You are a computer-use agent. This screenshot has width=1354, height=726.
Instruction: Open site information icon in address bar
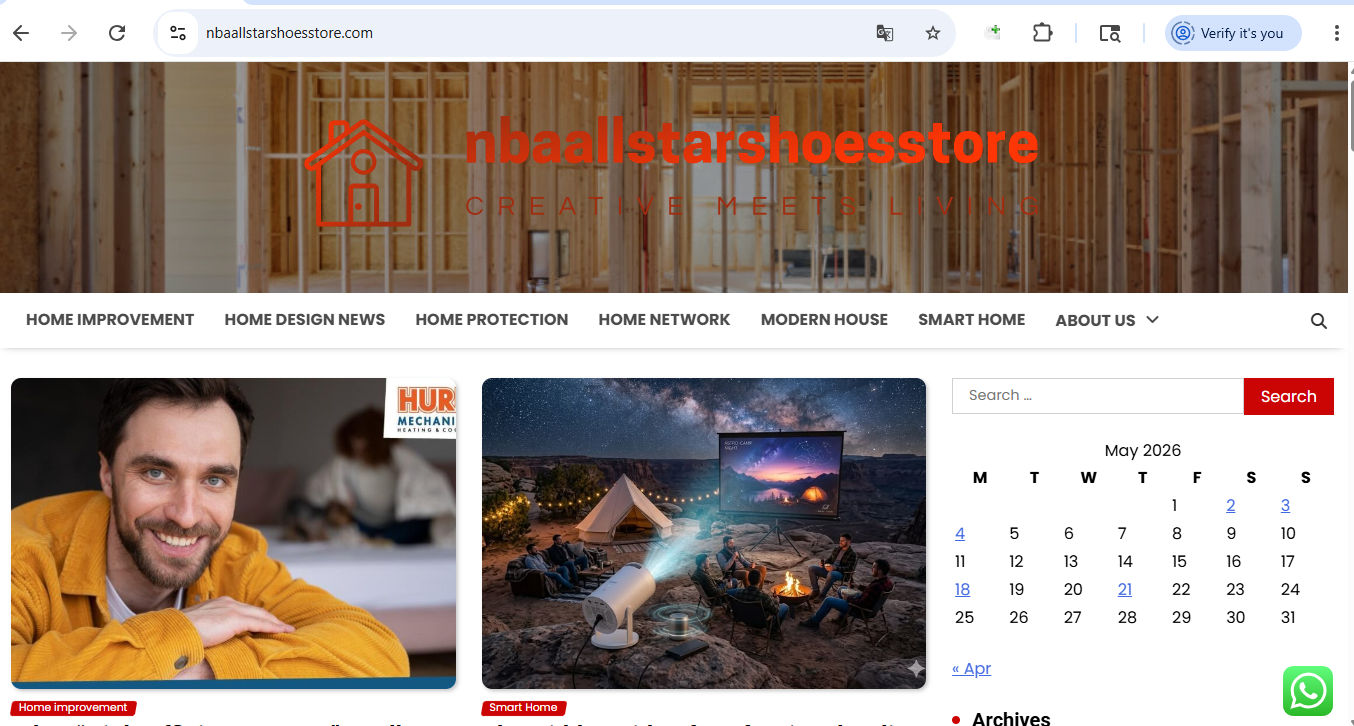coord(178,33)
